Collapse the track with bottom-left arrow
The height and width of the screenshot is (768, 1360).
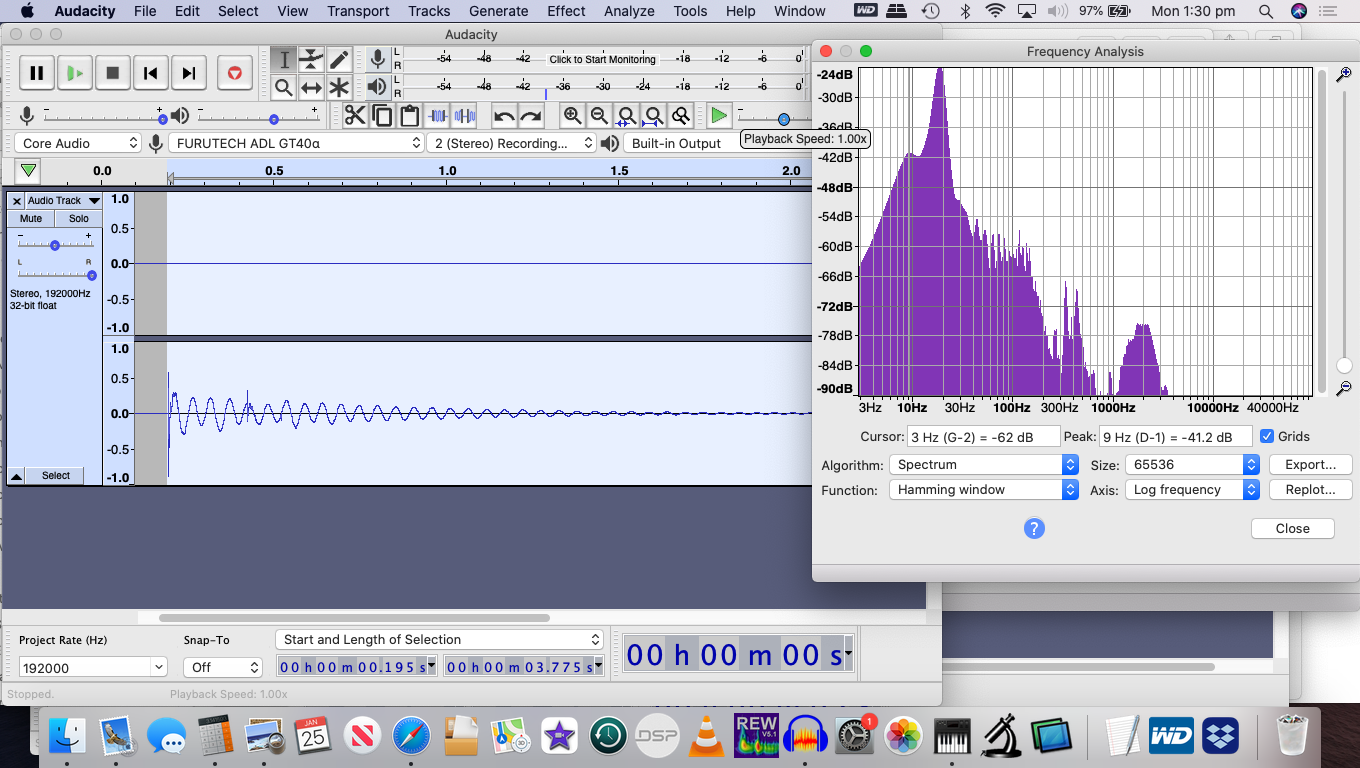pos(16,476)
